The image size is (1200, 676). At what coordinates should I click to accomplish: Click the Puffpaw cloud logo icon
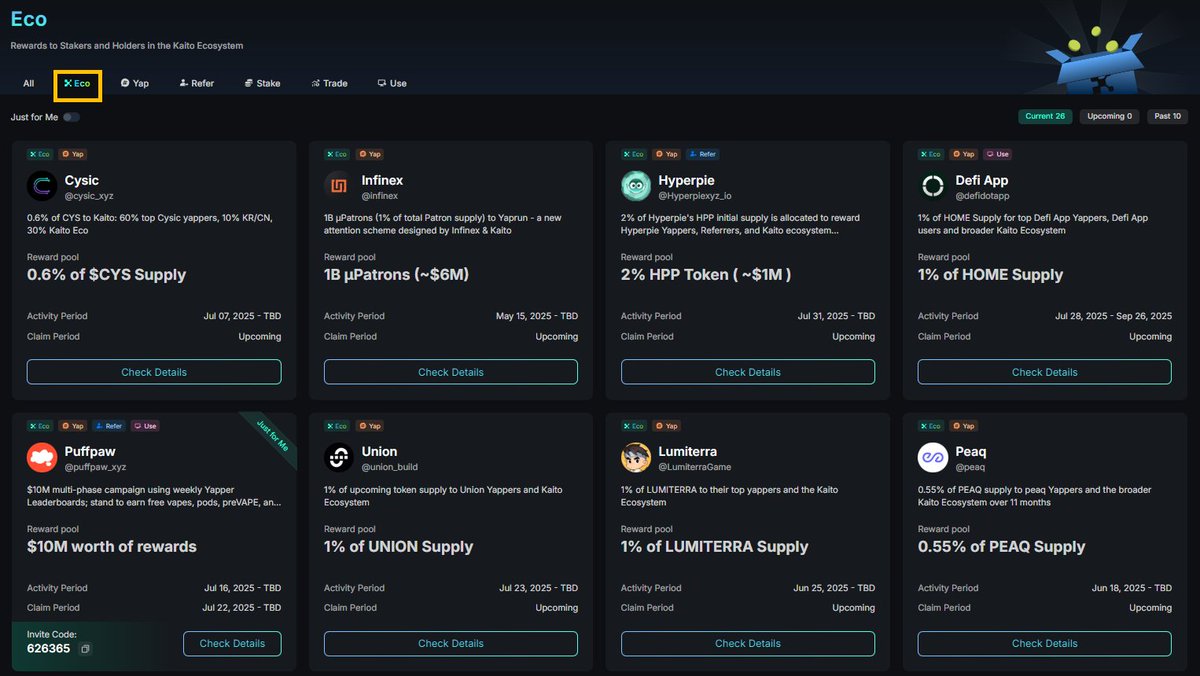point(42,457)
